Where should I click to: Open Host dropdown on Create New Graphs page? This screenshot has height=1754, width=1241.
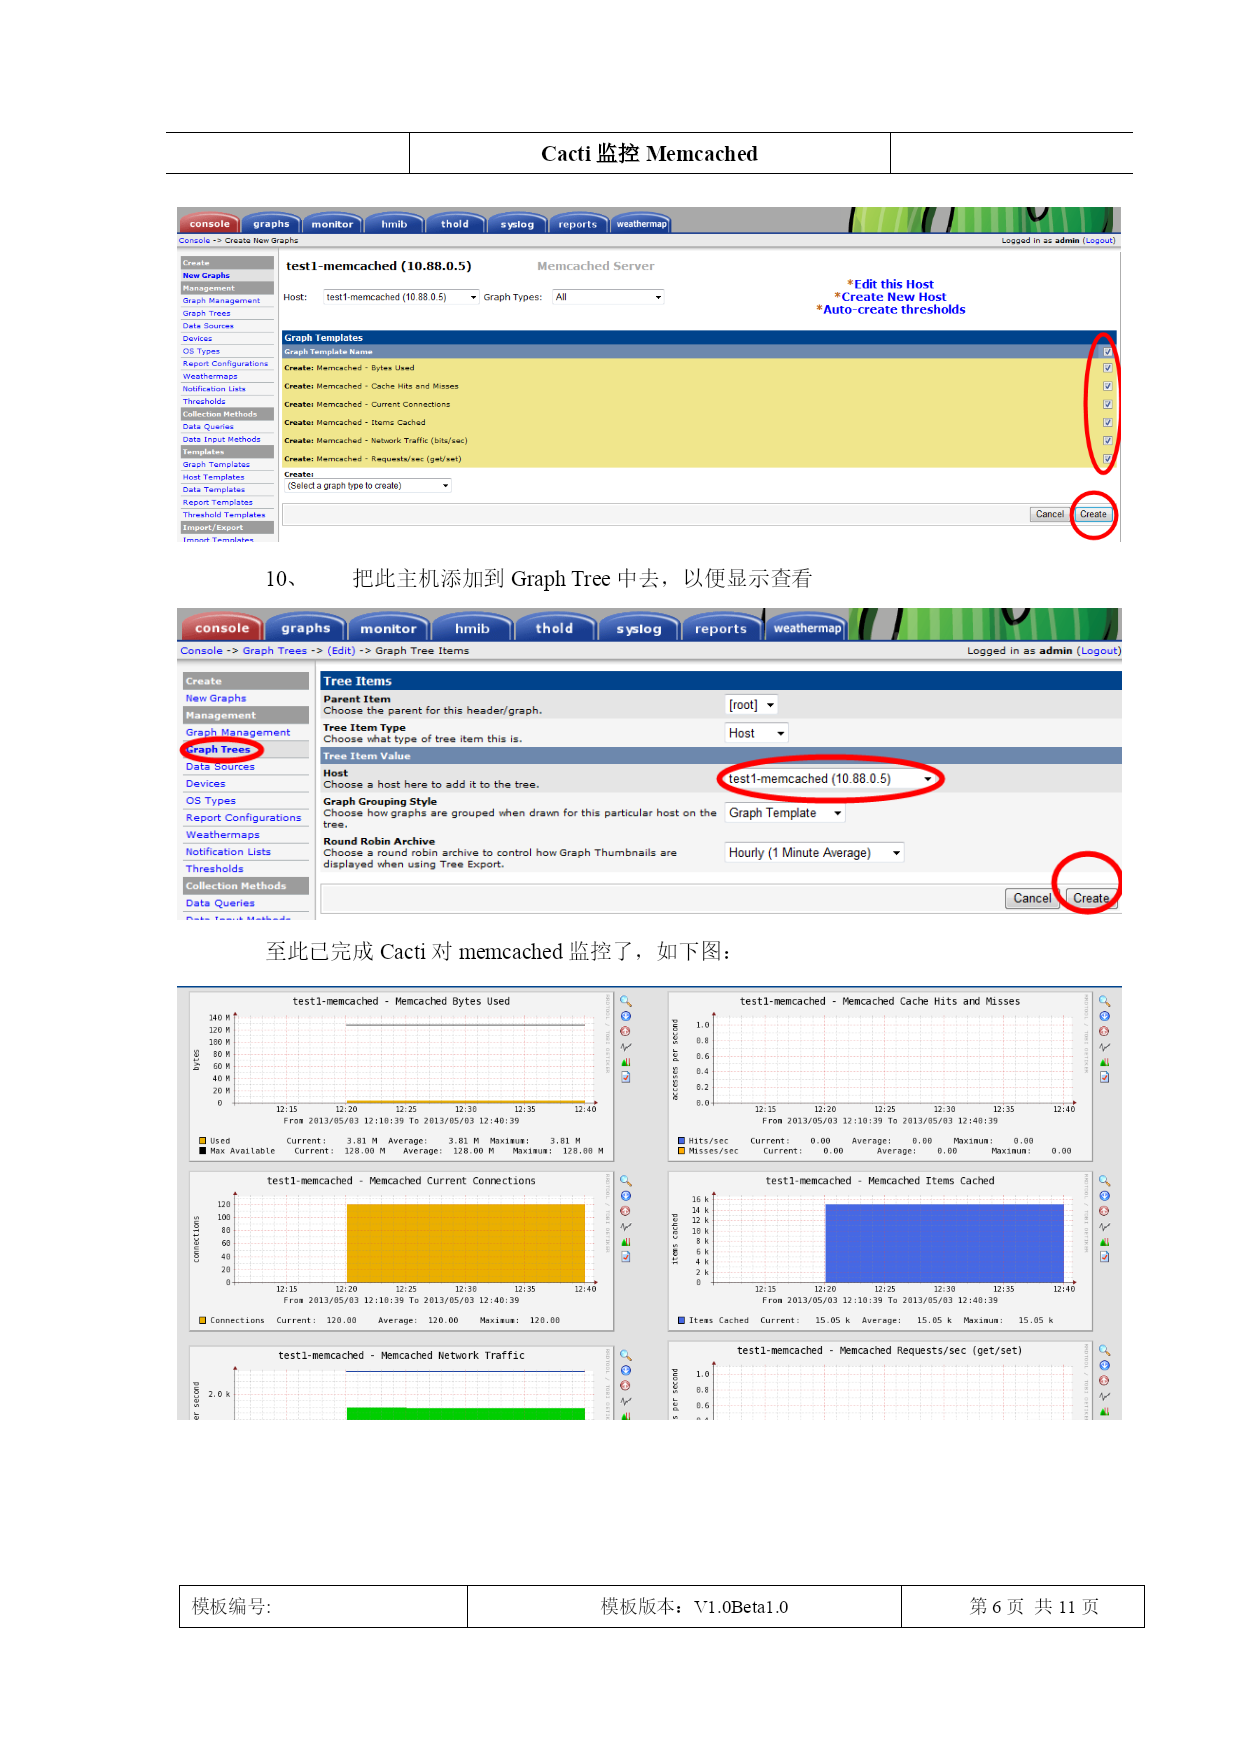coord(401,297)
